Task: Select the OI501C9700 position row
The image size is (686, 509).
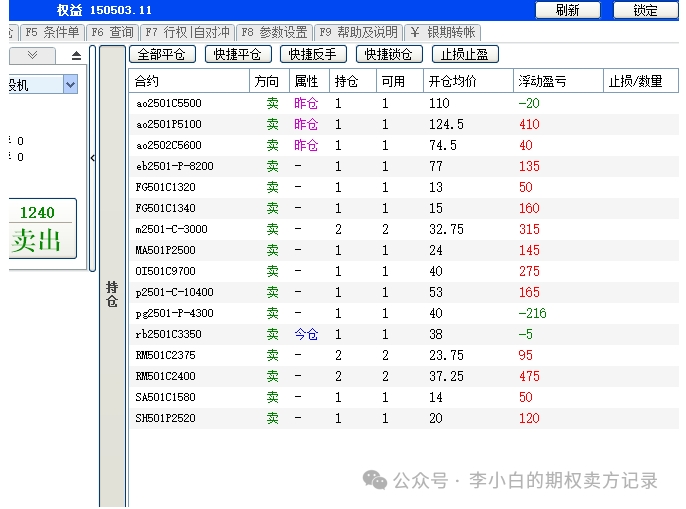Action: pyautogui.click(x=404, y=271)
